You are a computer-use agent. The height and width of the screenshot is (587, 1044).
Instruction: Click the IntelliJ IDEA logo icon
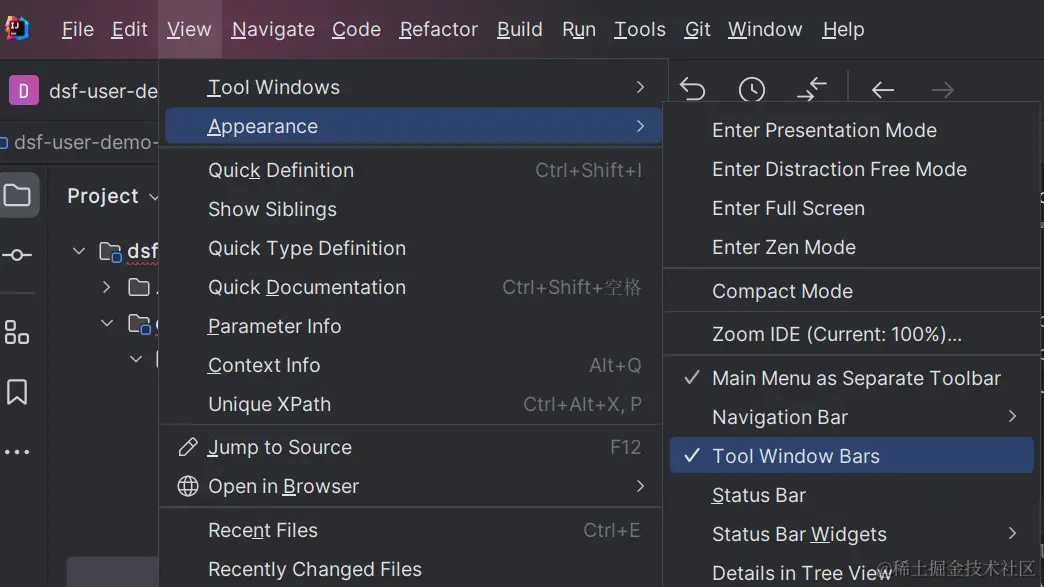17,29
